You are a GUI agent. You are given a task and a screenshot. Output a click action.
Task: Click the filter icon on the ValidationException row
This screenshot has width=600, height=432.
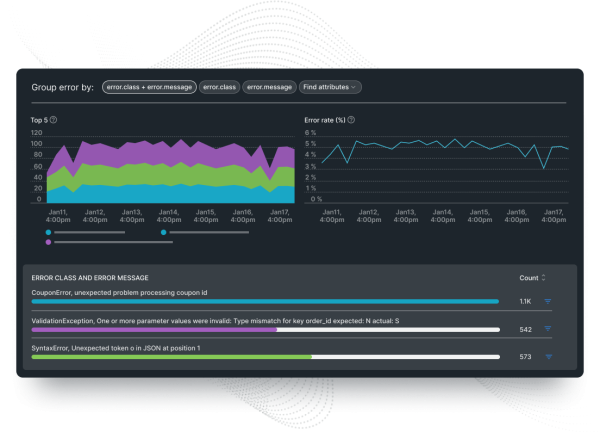(x=548, y=328)
